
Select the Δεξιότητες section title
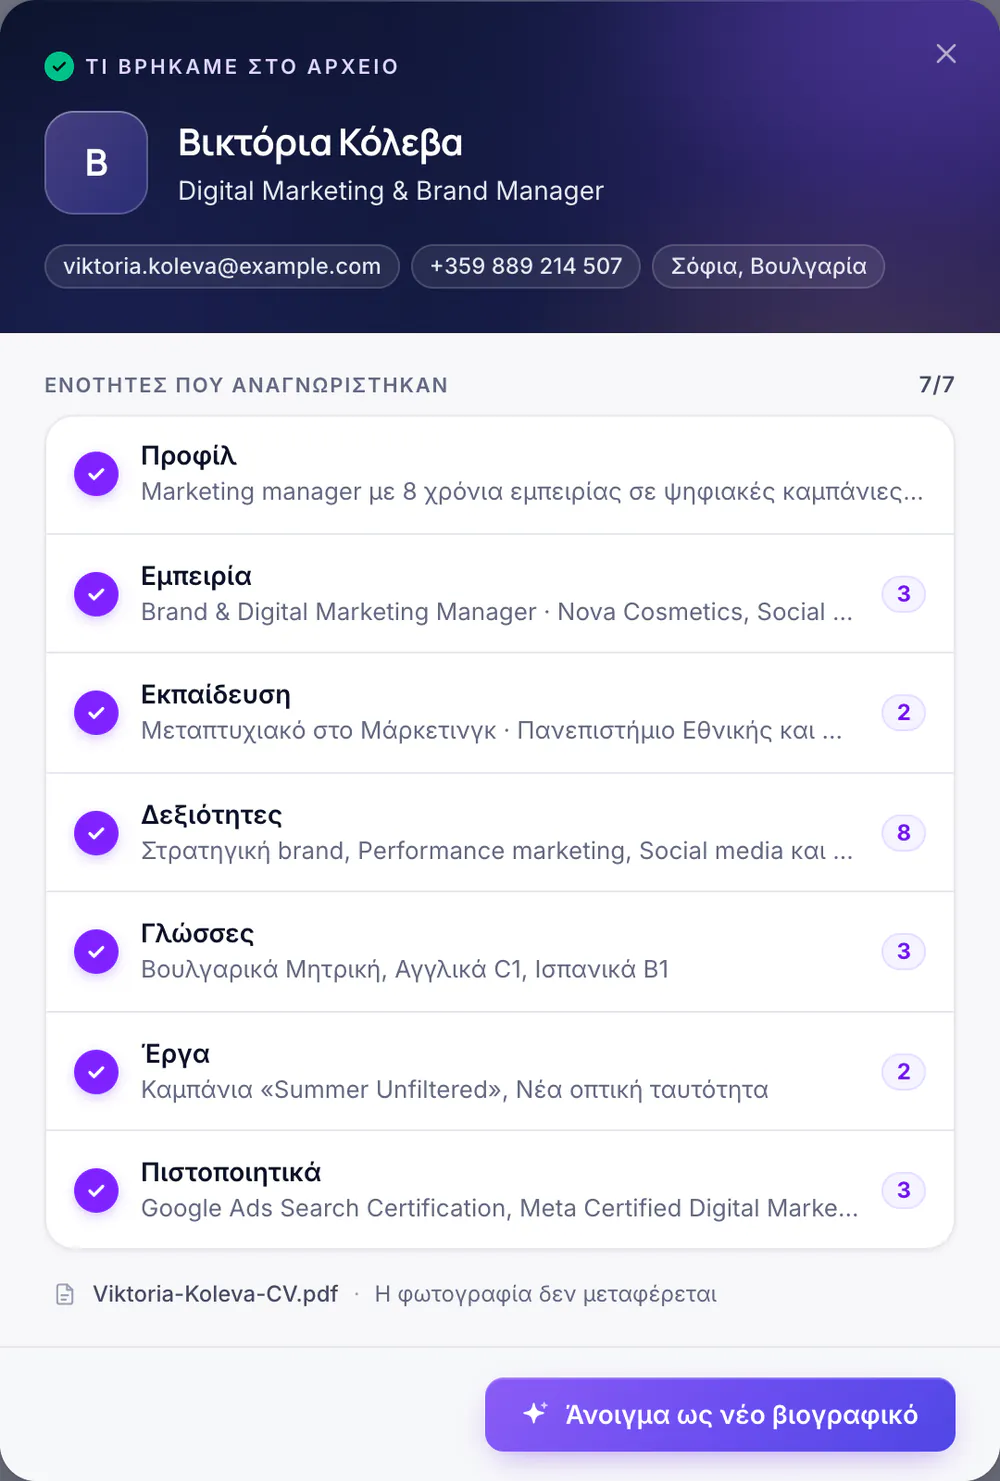(211, 814)
